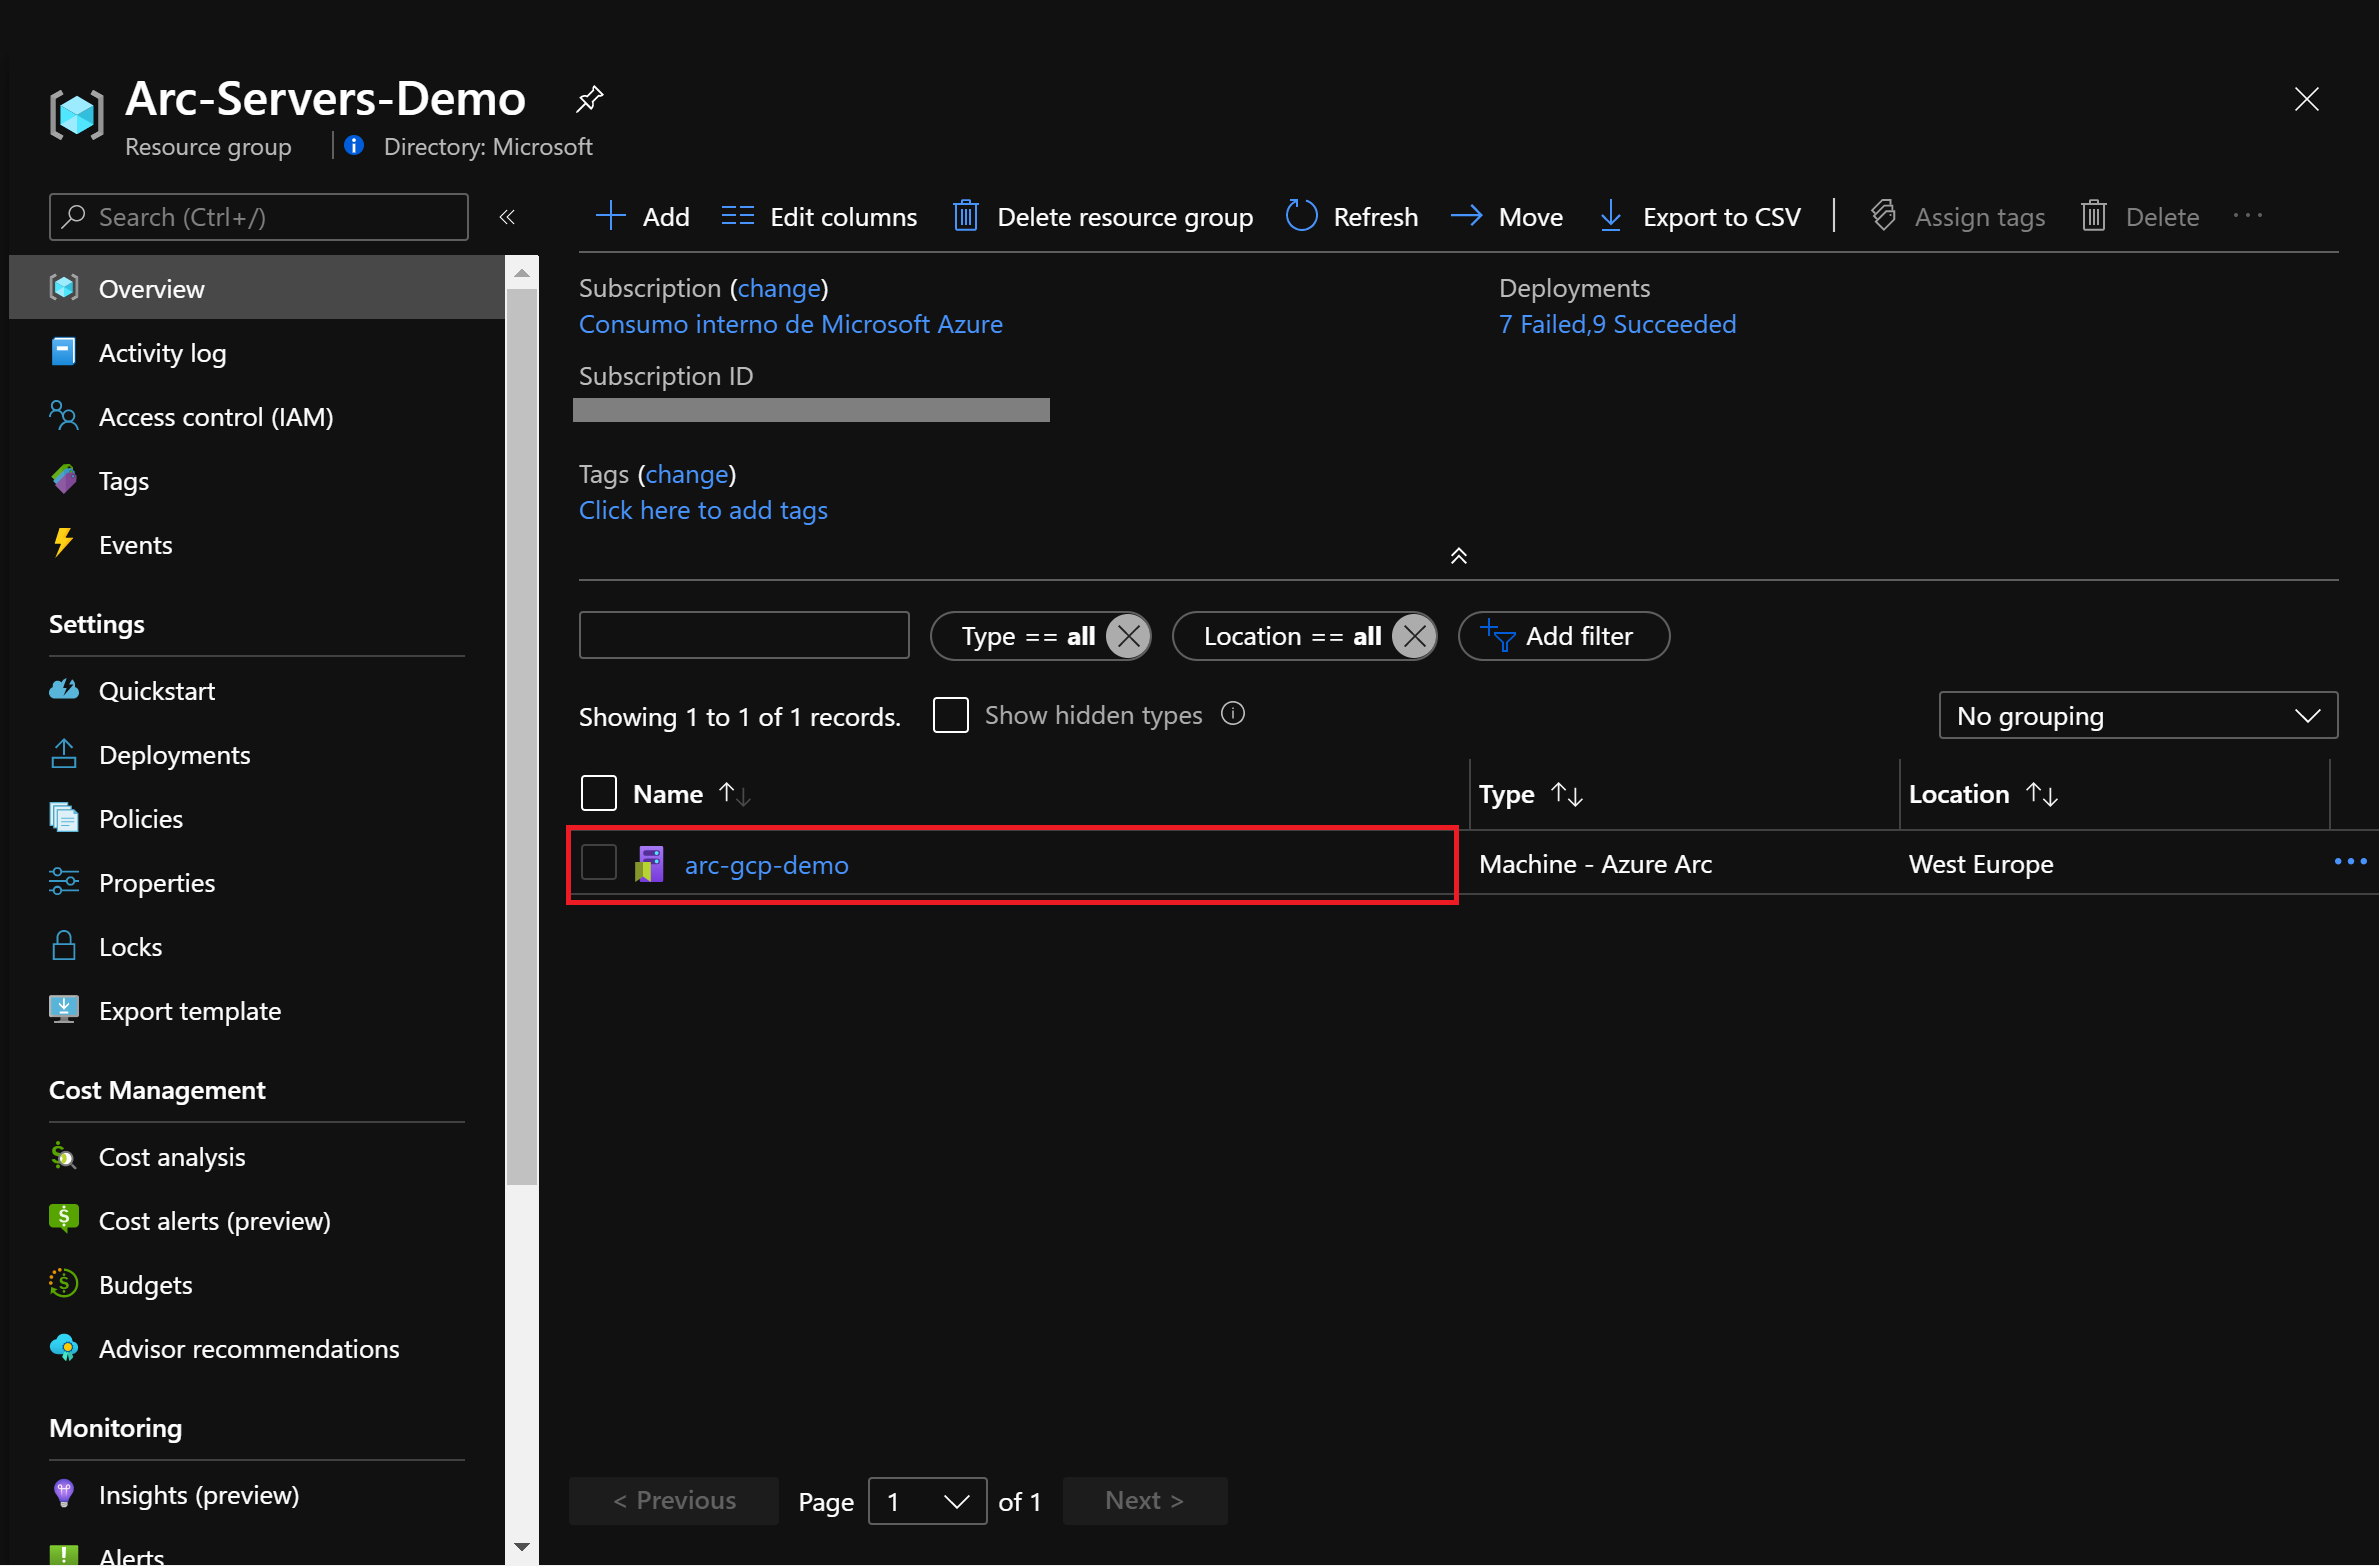Click the Policies sidebar icon

[64, 818]
